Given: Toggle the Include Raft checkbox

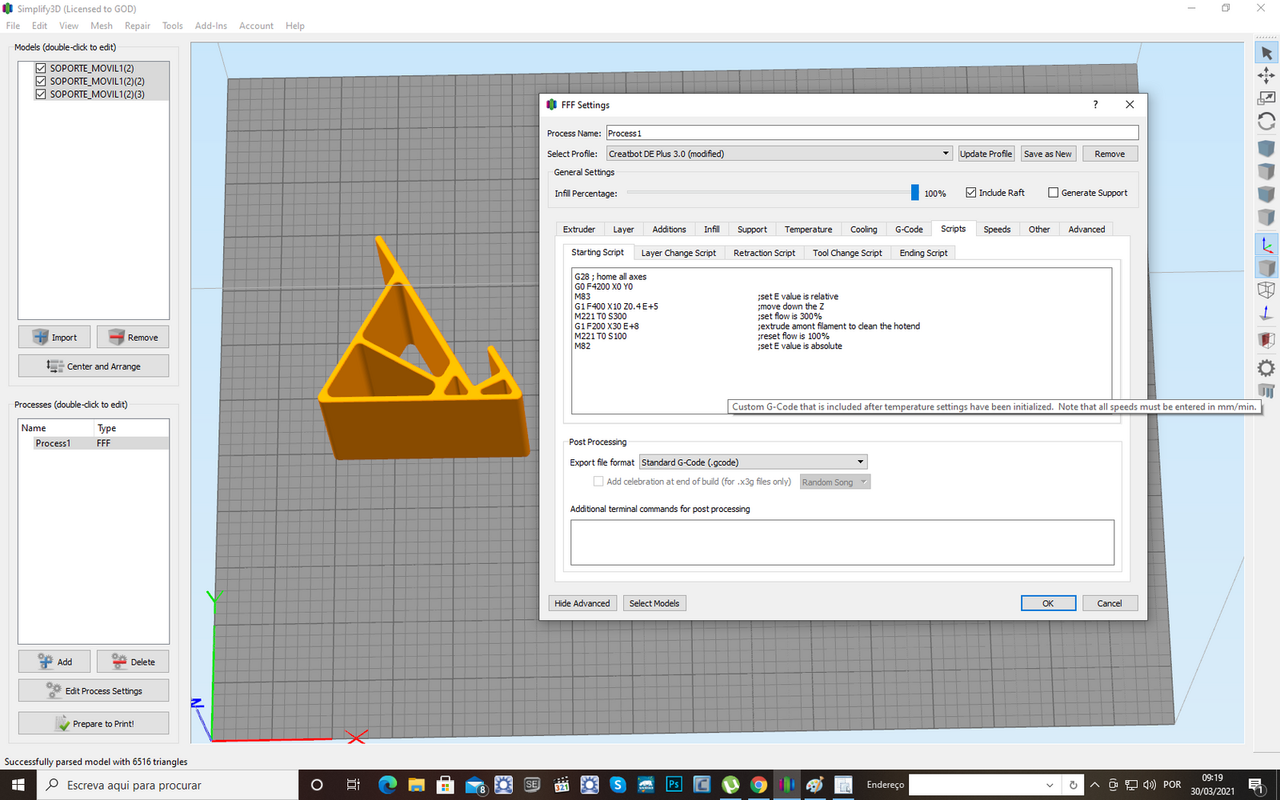Looking at the screenshot, I should 971,192.
